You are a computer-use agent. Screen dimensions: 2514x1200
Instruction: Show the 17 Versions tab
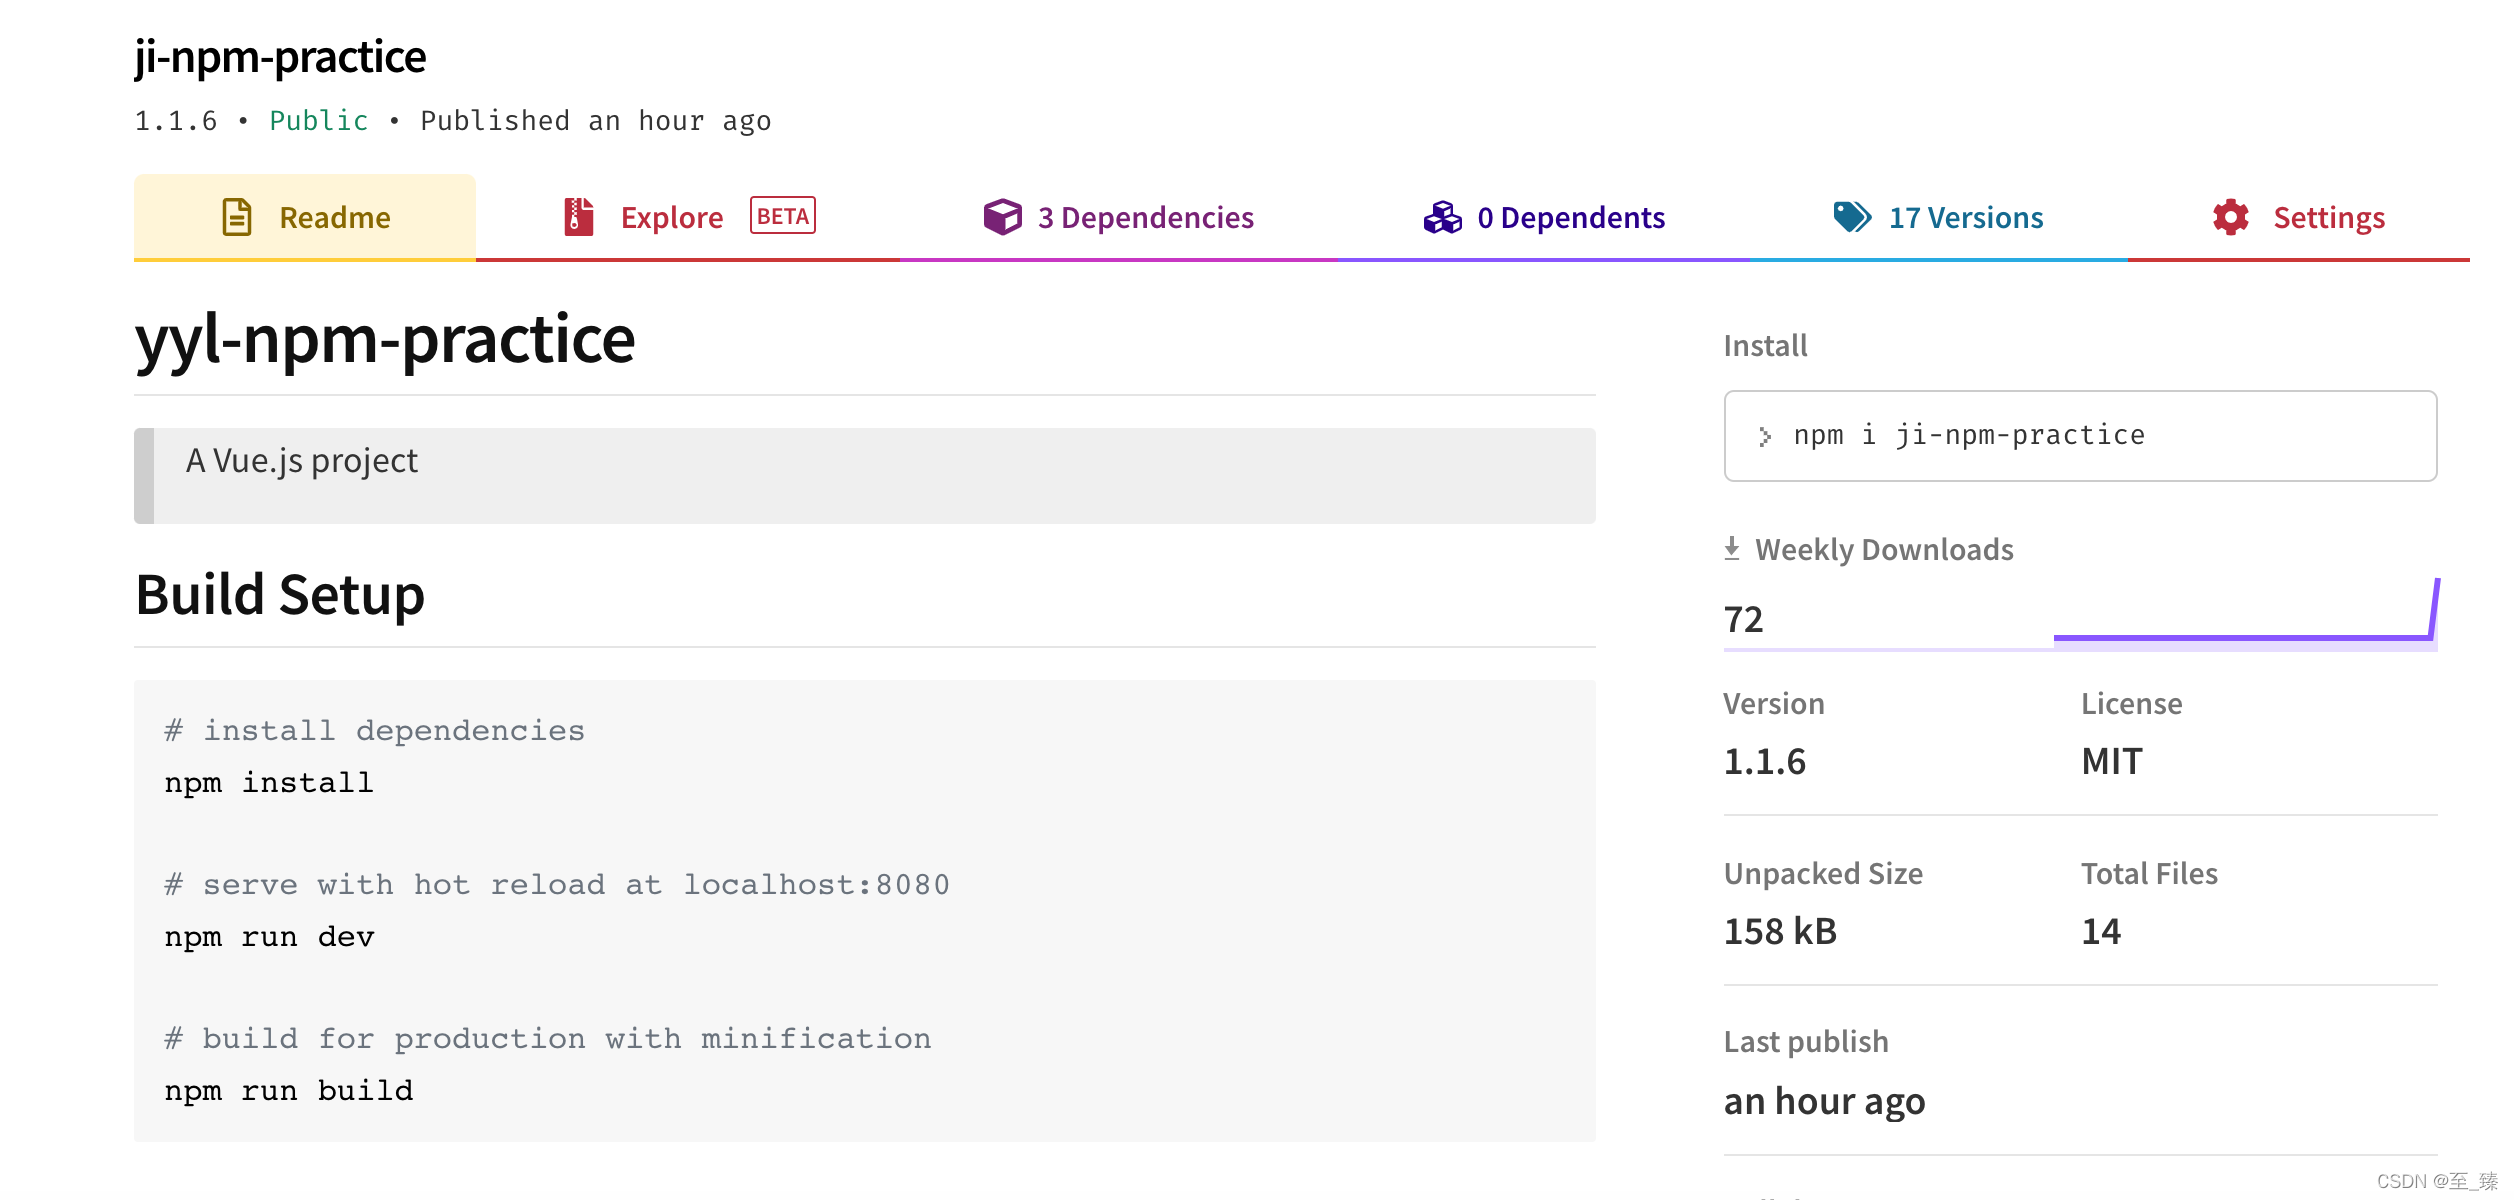tap(1965, 218)
